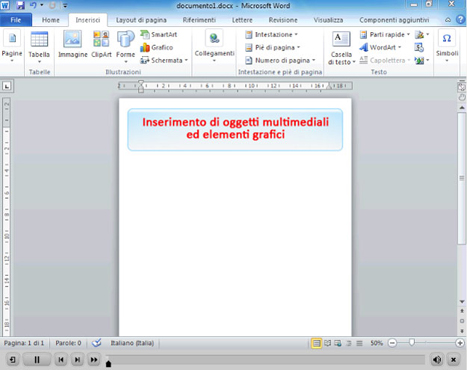Switch to the Layout di pagina tab

[141, 20]
